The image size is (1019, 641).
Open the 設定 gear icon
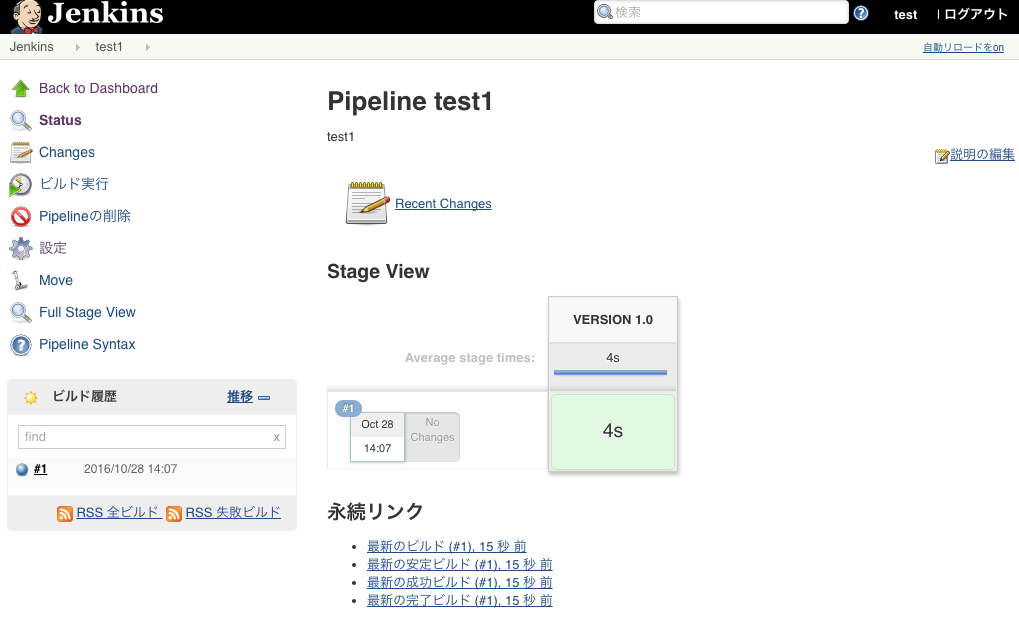(x=21, y=248)
